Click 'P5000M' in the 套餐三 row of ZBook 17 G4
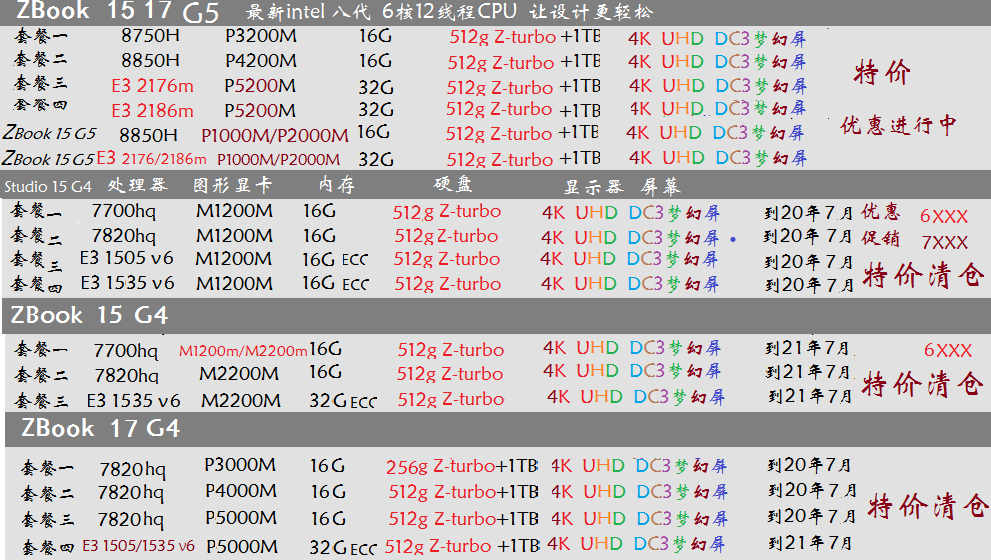 pyautogui.click(x=241, y=518)
